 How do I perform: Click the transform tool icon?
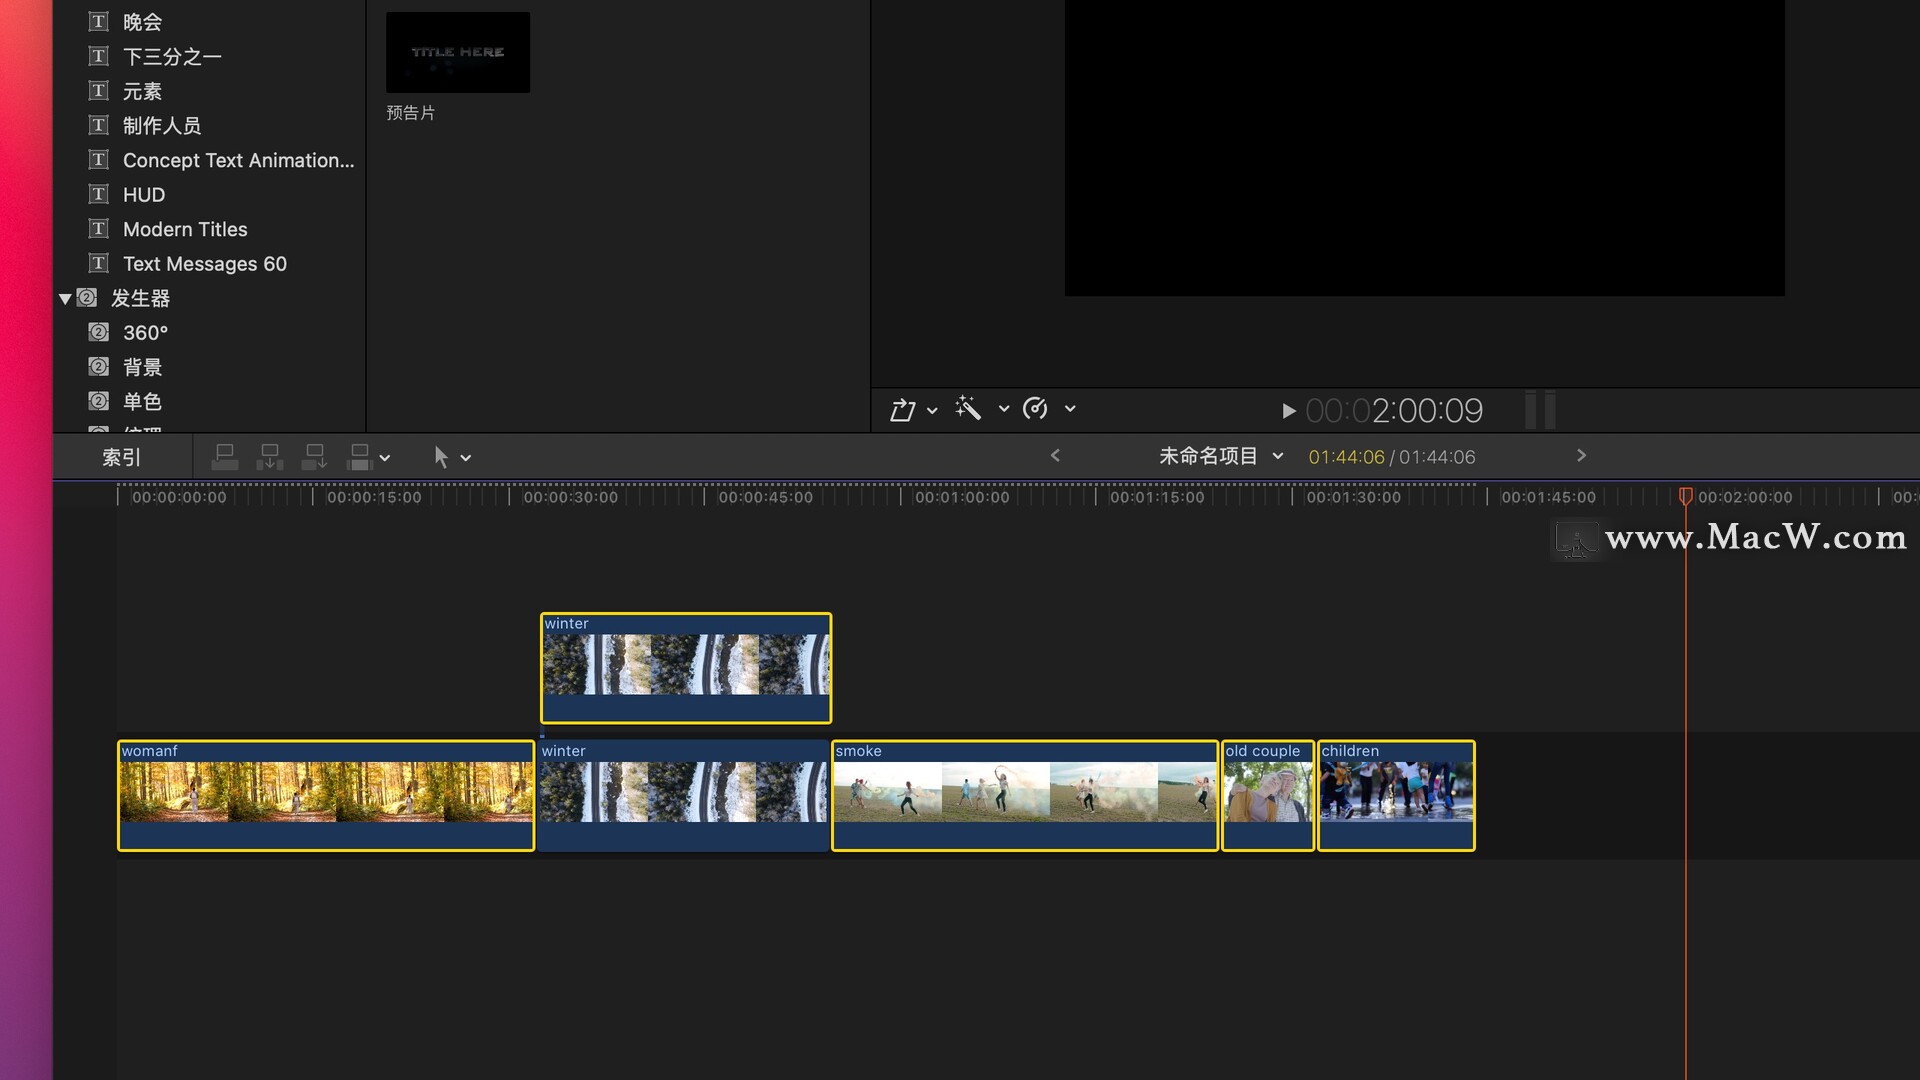pyautogui.click(x=903, y=409)
